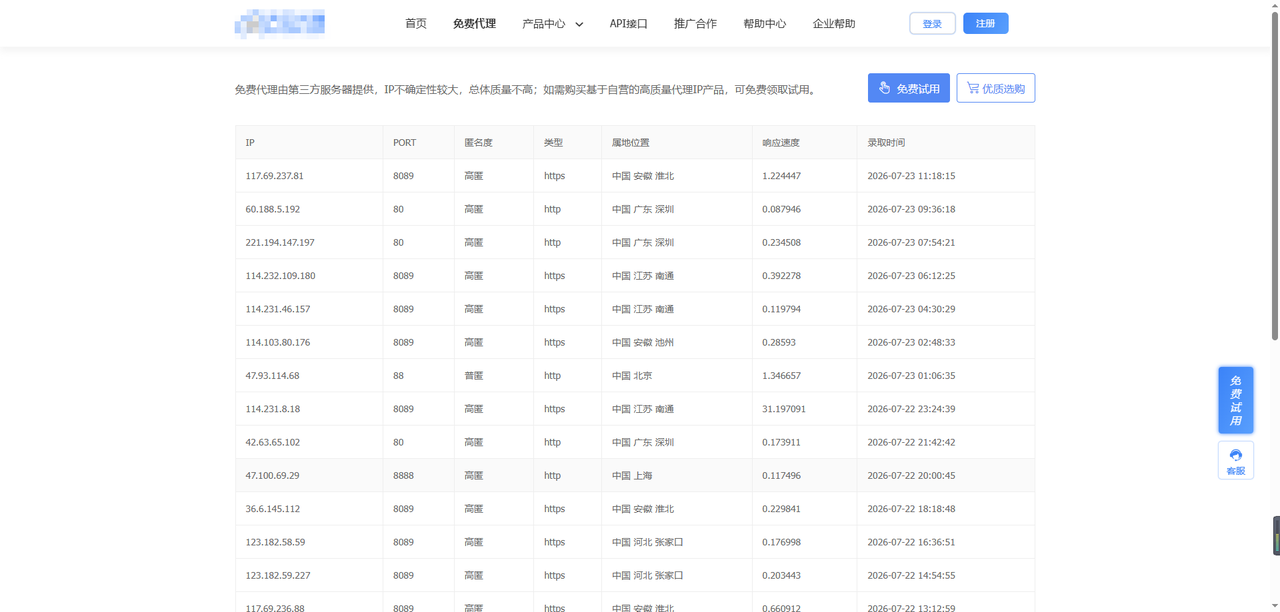Open the 客服 headset icon widget
Viewport: 1280px width, 612px height.
tap(1236, 461)
